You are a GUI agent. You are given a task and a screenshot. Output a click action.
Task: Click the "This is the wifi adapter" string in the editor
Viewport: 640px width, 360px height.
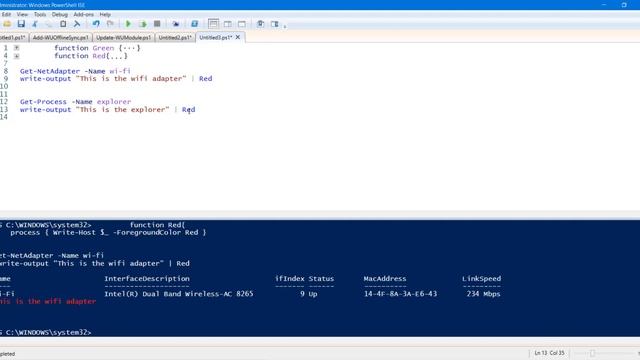(x=131, y=78)
